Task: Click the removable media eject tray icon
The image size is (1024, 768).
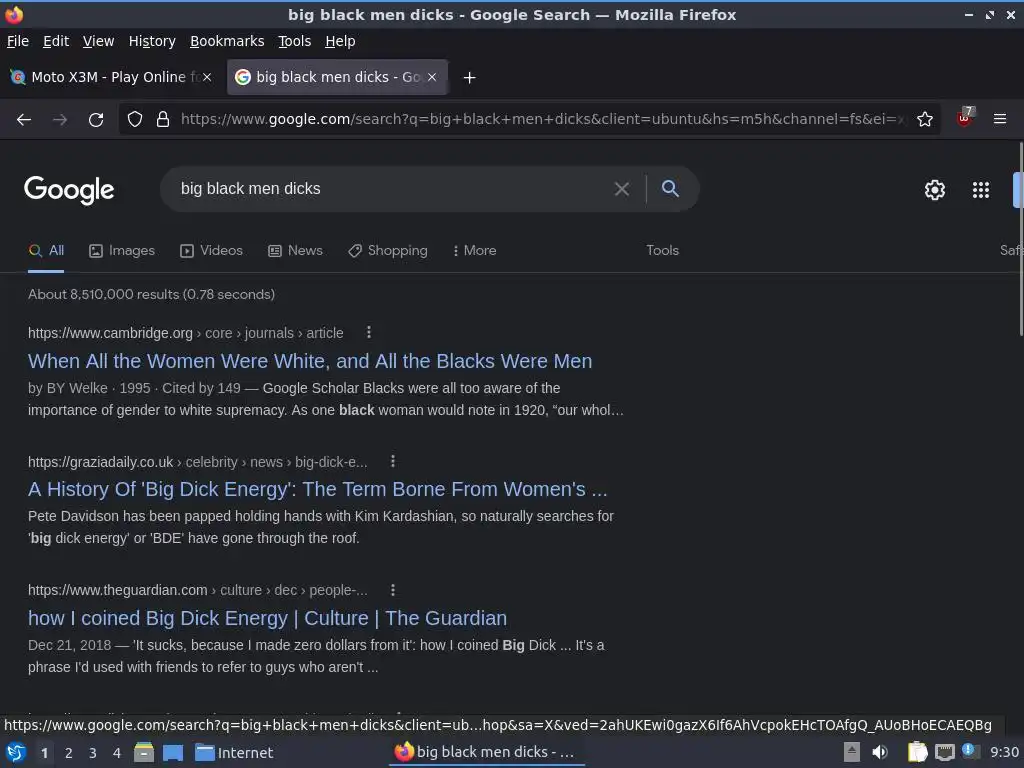Action: coord(852,752)
